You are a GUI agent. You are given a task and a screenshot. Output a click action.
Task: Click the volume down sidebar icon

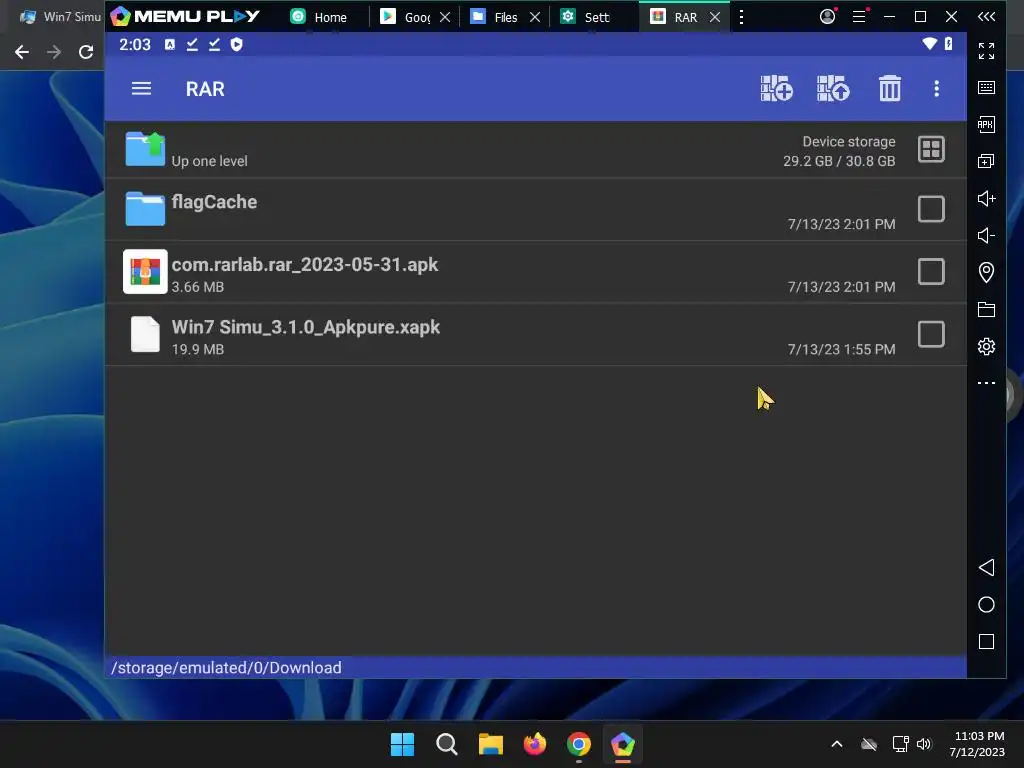(986, 235)
